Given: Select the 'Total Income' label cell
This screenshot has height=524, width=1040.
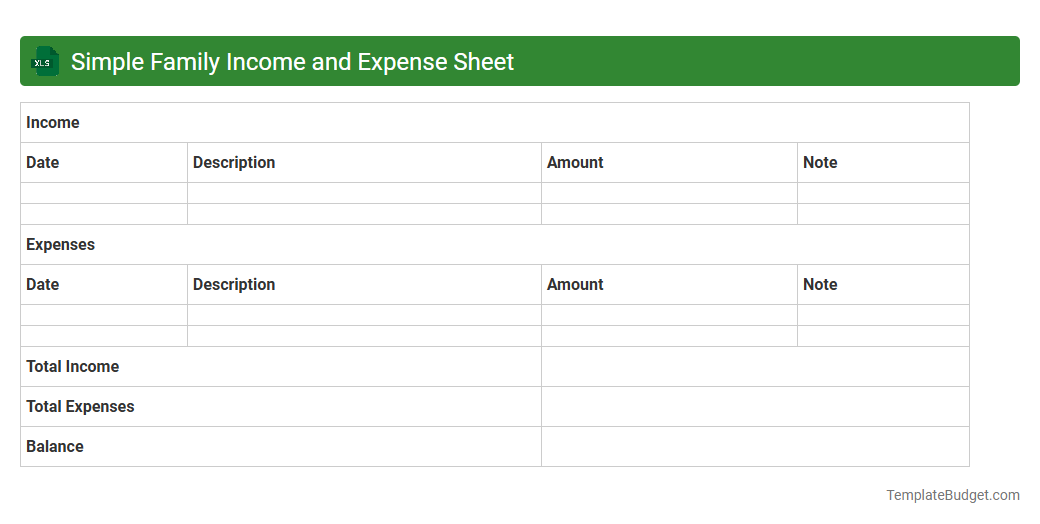Looking at the screenshot, I should click(x=281, y=367).
